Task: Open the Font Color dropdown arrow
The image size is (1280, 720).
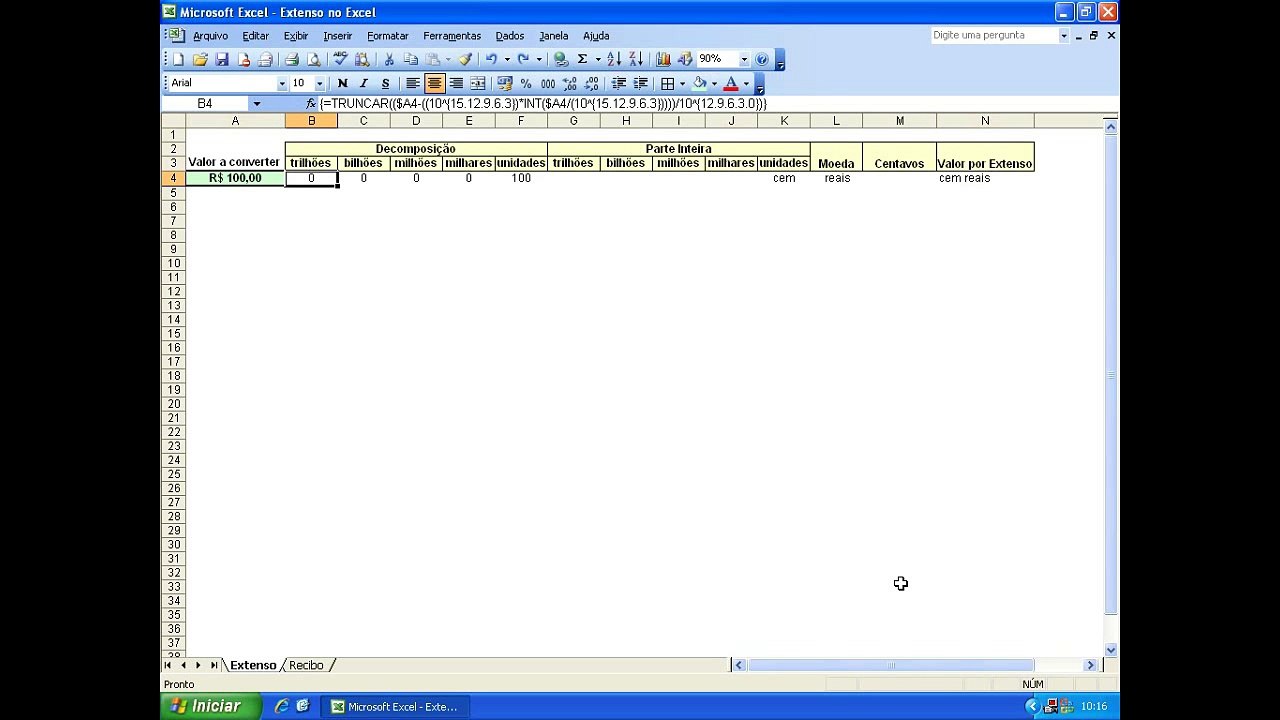Action: (746, 83)
